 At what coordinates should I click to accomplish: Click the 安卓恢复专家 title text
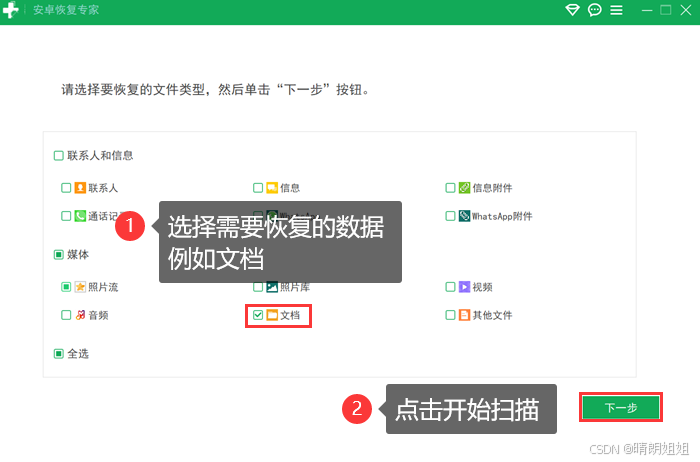(x=66, y=10)
